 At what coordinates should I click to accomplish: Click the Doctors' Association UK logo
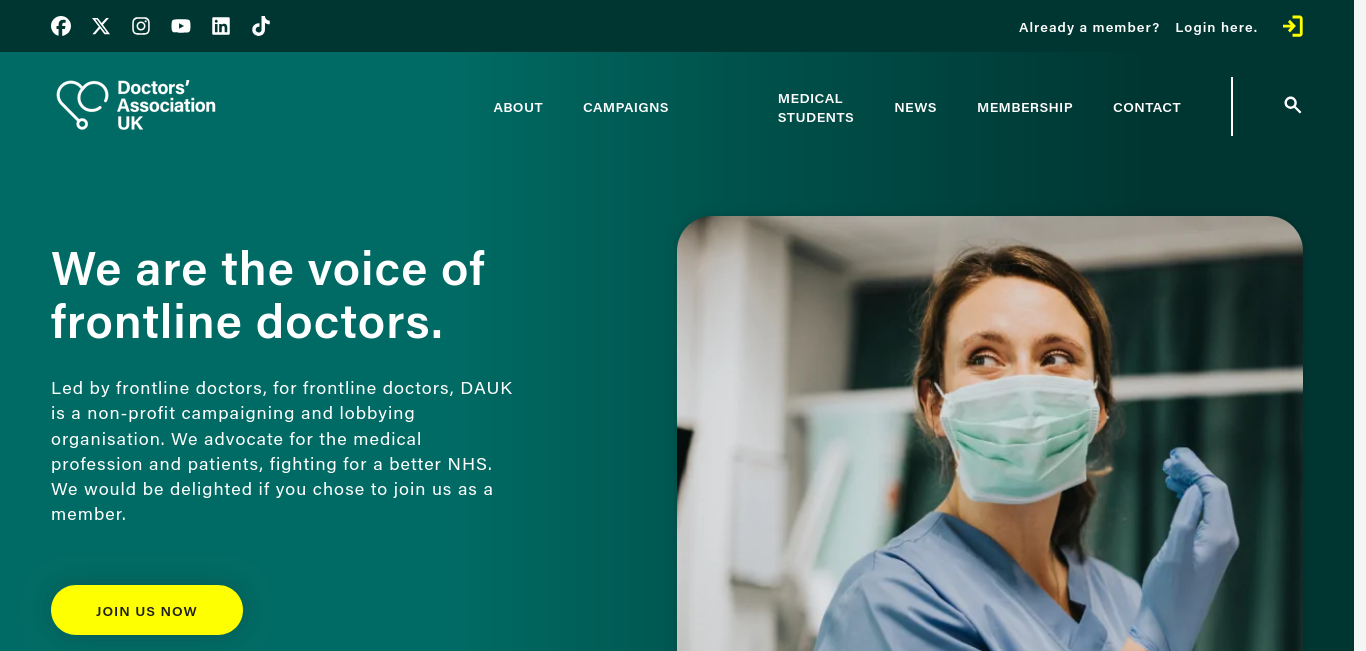136,105
